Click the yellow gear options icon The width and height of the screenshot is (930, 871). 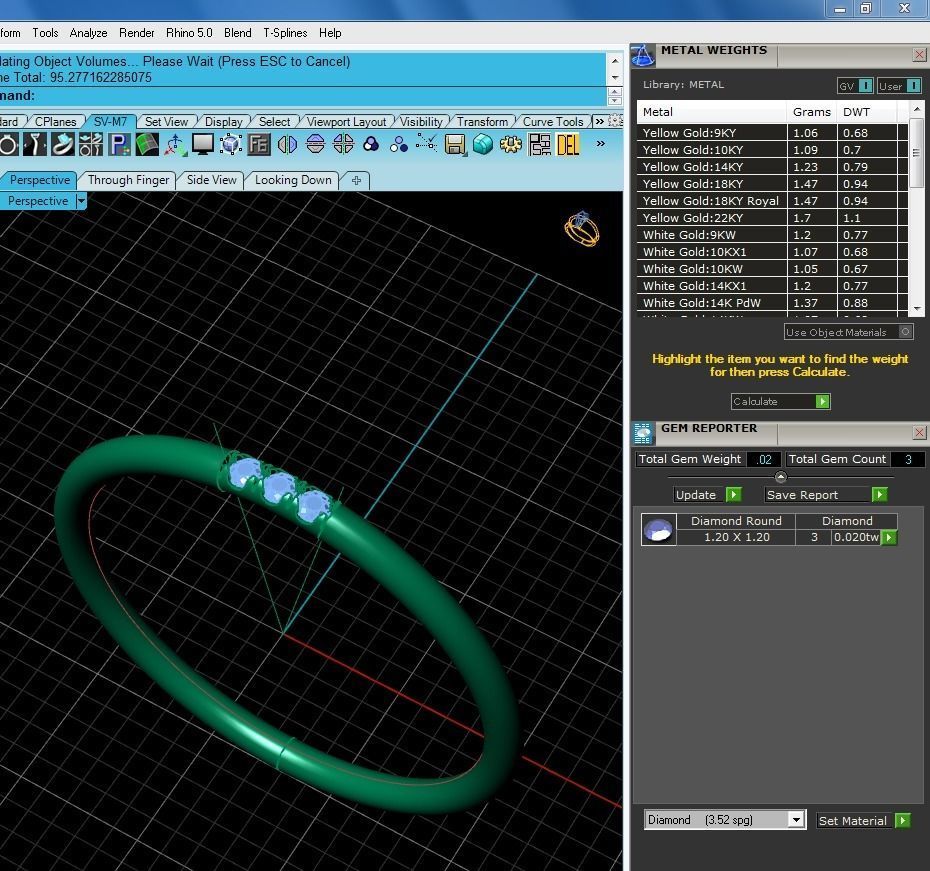(511, 144)
